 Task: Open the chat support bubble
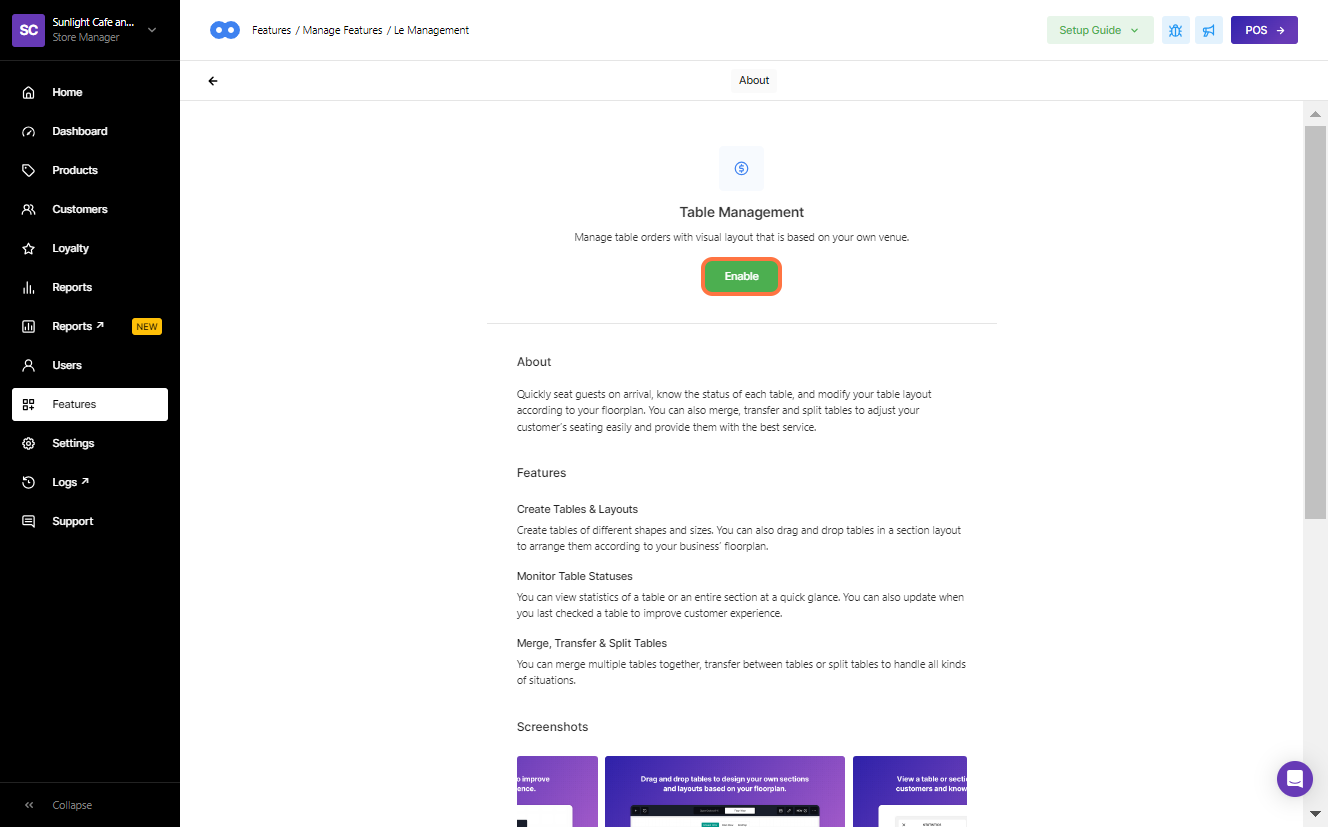coord(1294,779)
